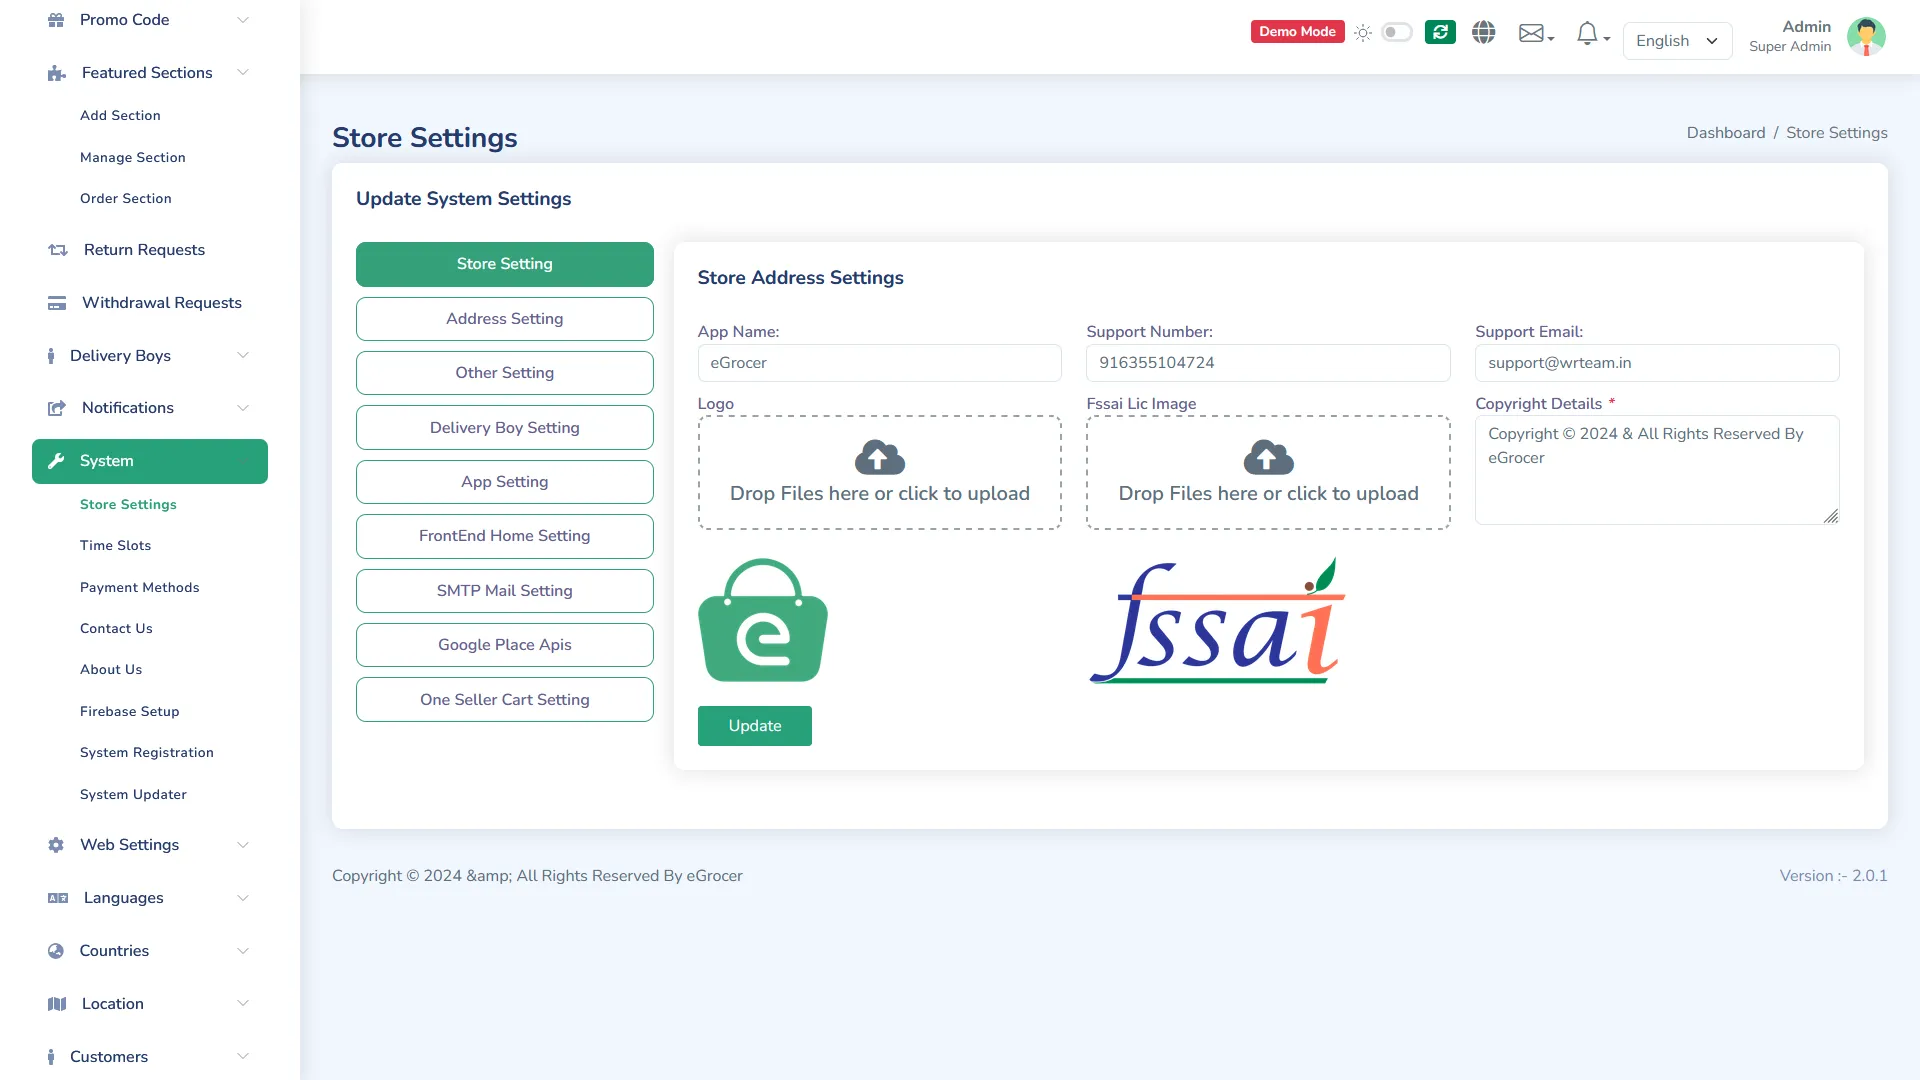1920x1080 pixels.
Task: Click the System wrench icon
Action: [x=57, y=461]
